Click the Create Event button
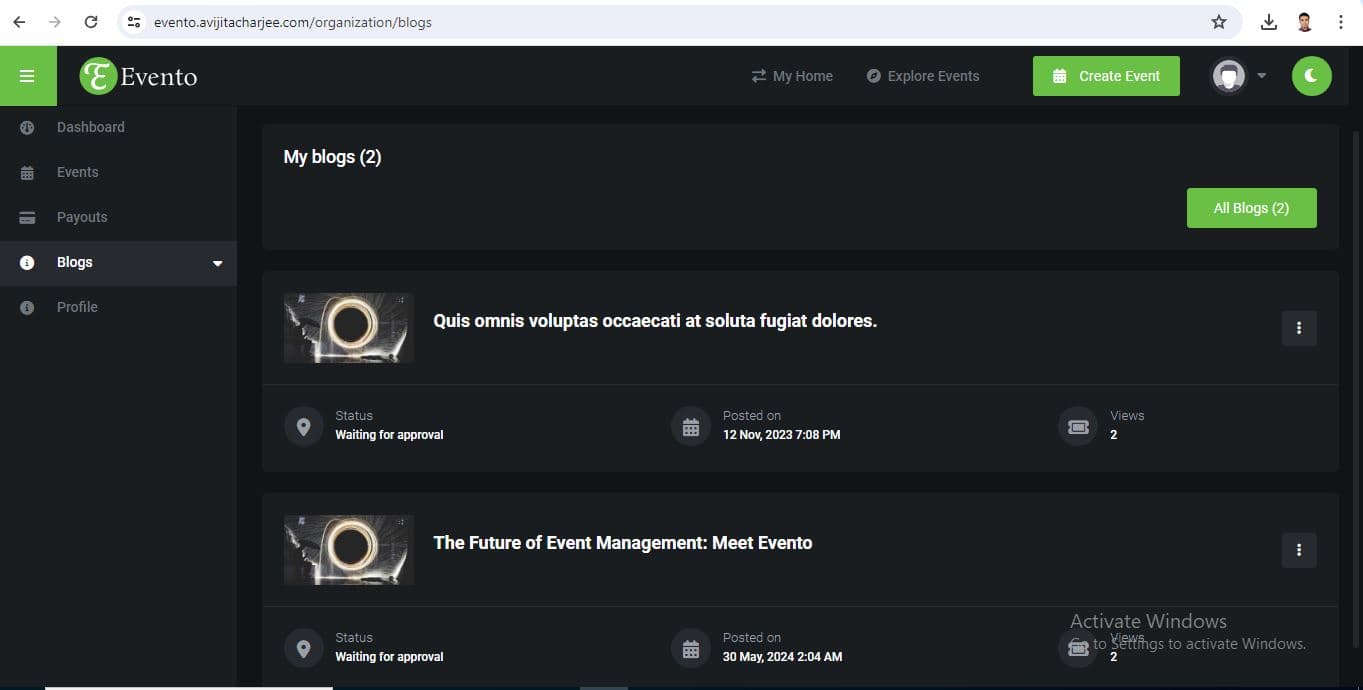This screenshot has width=1363, height=690. pyautogui.click(x=1106, y=76)
